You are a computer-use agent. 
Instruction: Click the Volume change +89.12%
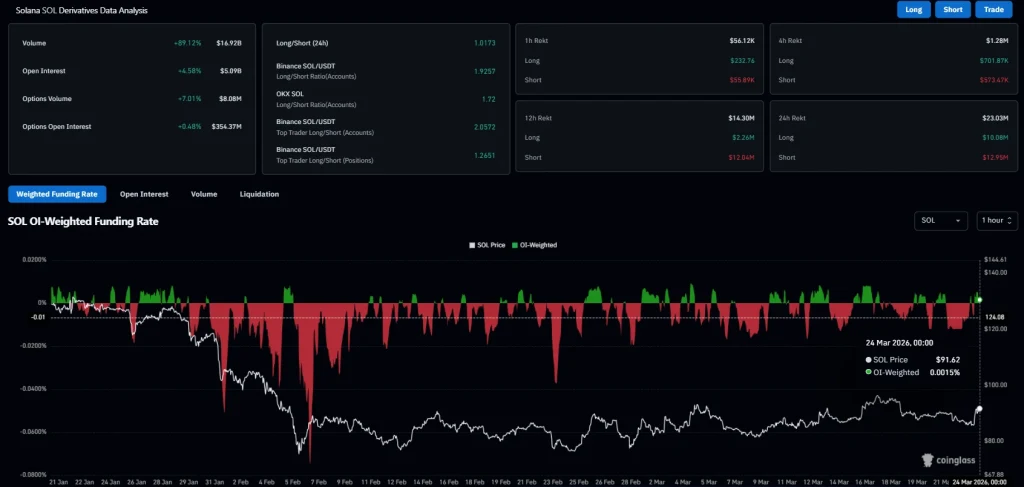tap(187, 43)
